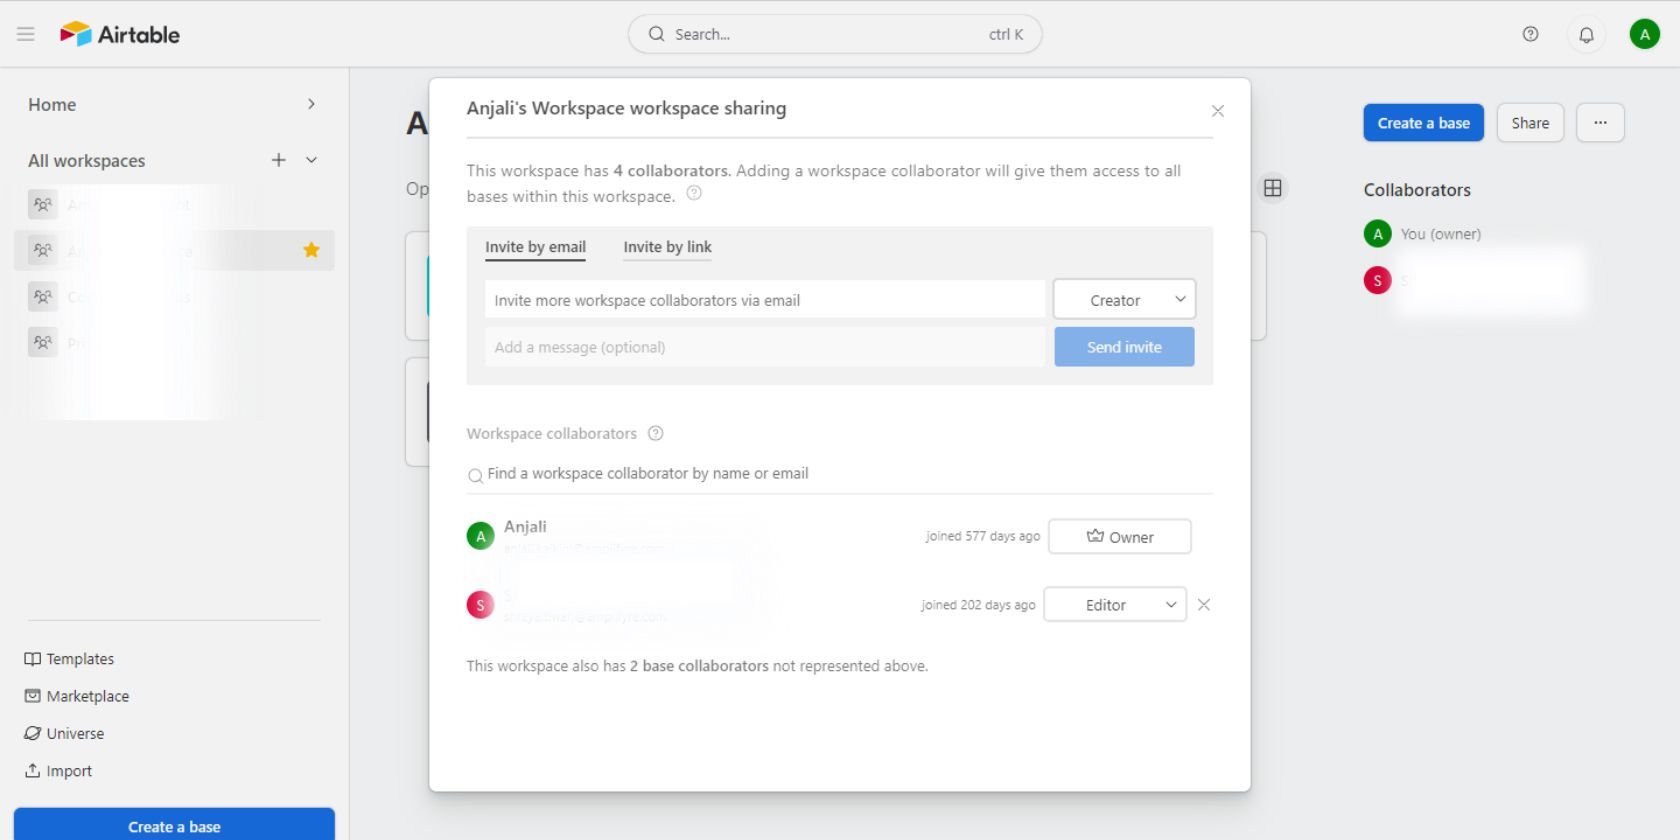The width and height of the screenshot is (1680, 840).
Task: Click the starred workspace's star icon
Action: coord(311,250)
